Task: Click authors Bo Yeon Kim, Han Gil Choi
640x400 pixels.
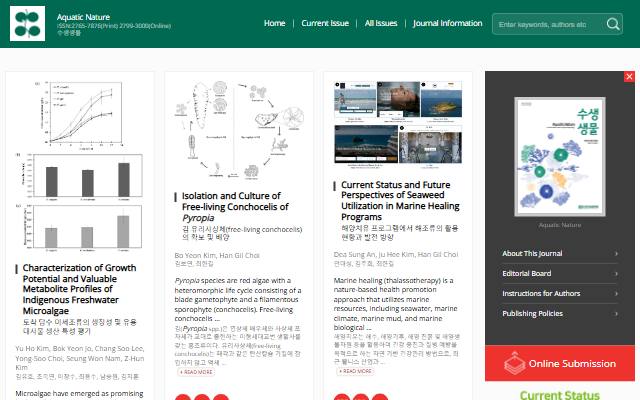Action: [217, 256]
